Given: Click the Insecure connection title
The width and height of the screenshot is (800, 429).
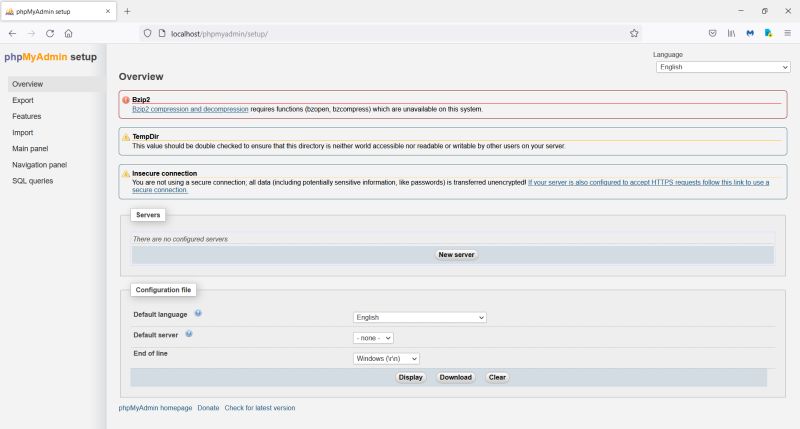Looking at the screenshot, I should (164, 173).
